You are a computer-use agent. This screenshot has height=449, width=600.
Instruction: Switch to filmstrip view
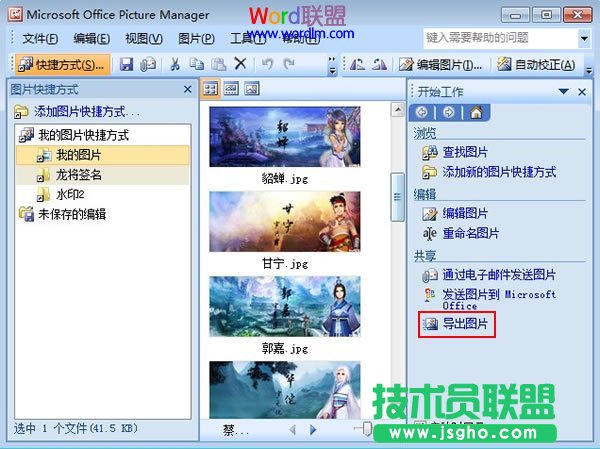point(231,89)
